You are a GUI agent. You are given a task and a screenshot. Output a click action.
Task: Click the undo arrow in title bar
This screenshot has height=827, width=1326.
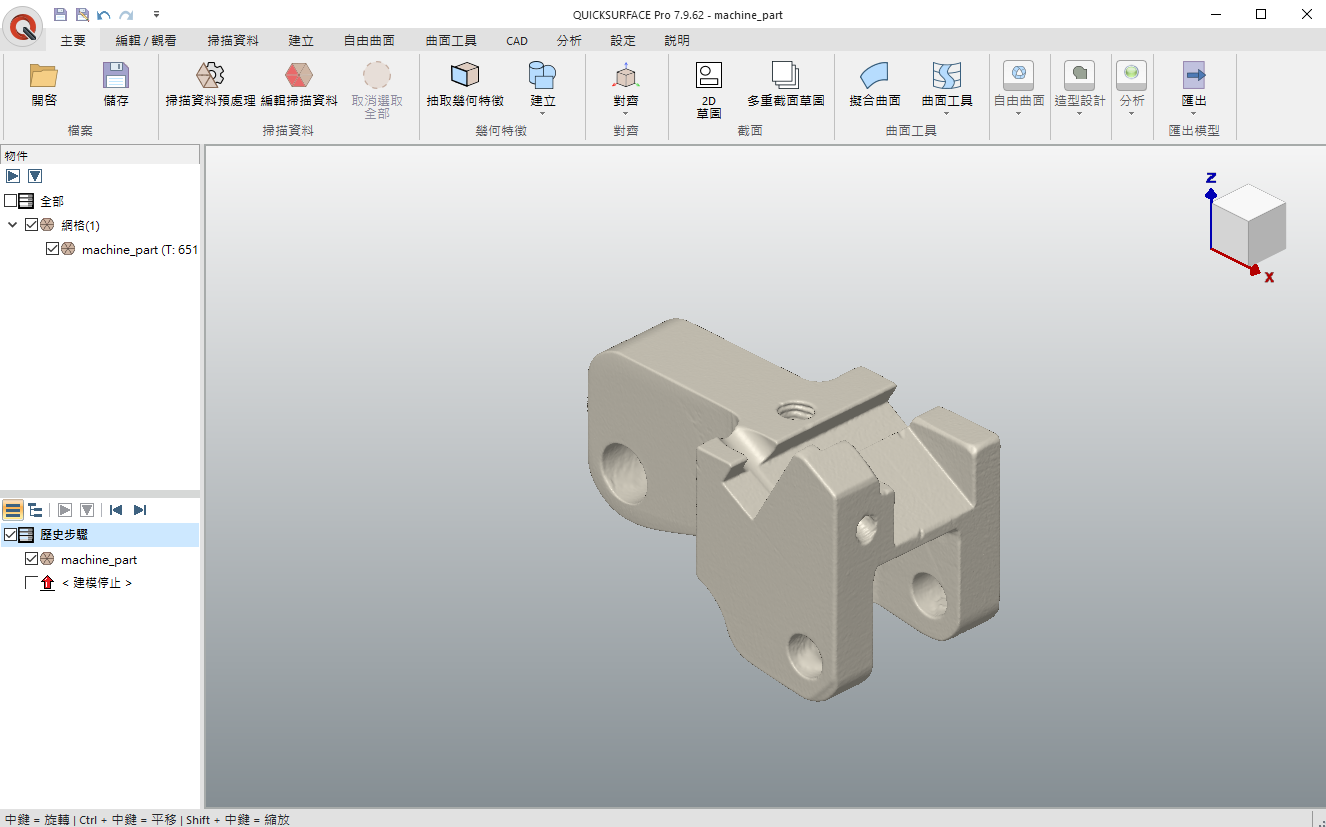(104, 15)
